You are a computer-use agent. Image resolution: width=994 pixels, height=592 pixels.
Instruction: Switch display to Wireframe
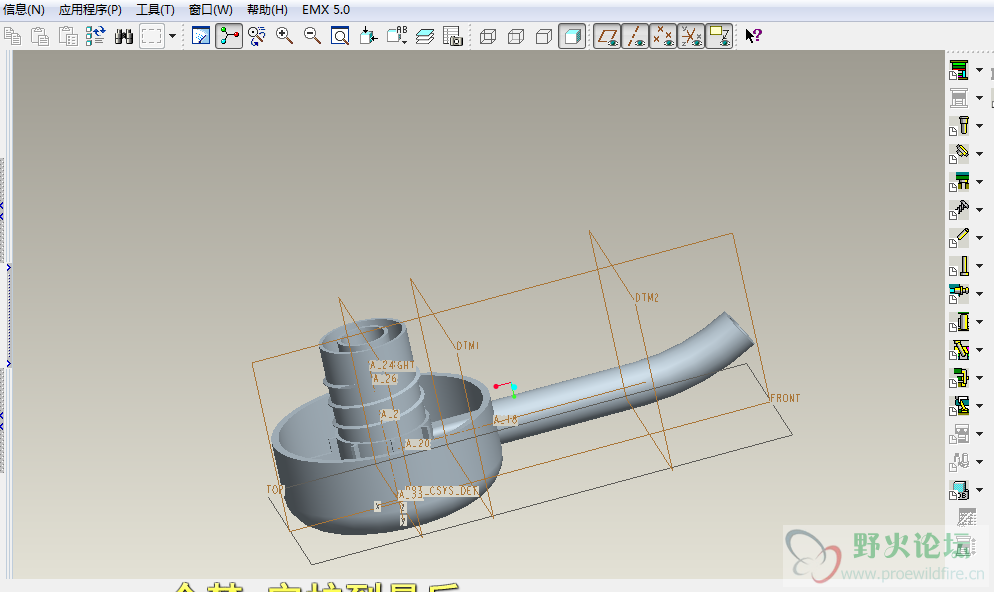[488, 36]
